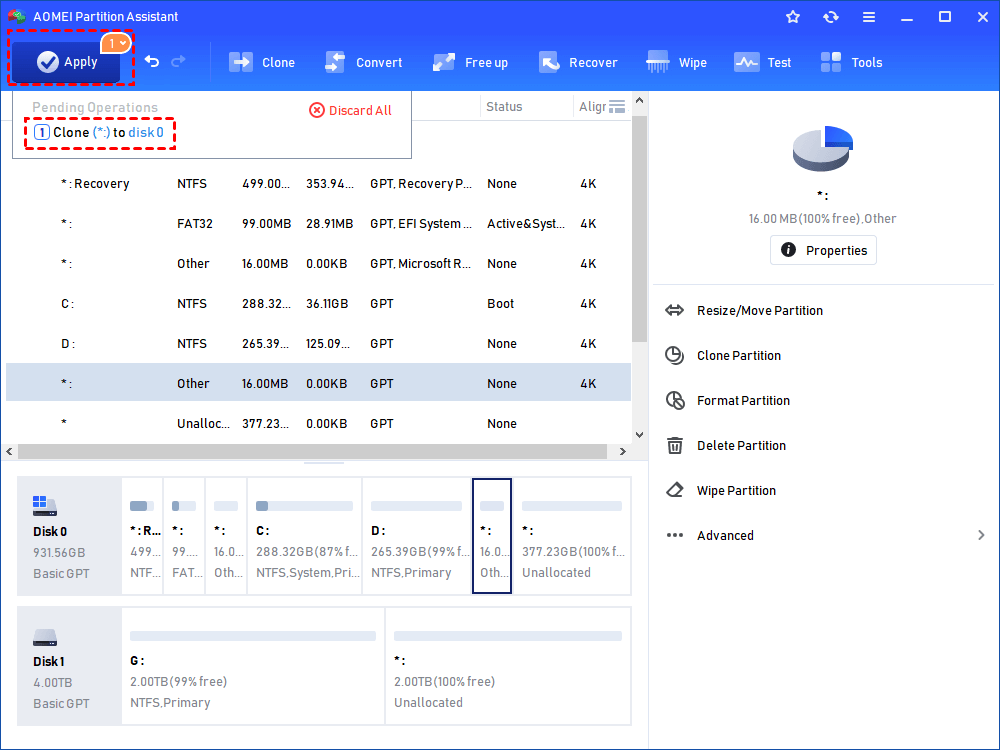Select the Recovery NTFS partition row
The width and height of the screenshot is (1000, 750).
pos(318,184)
